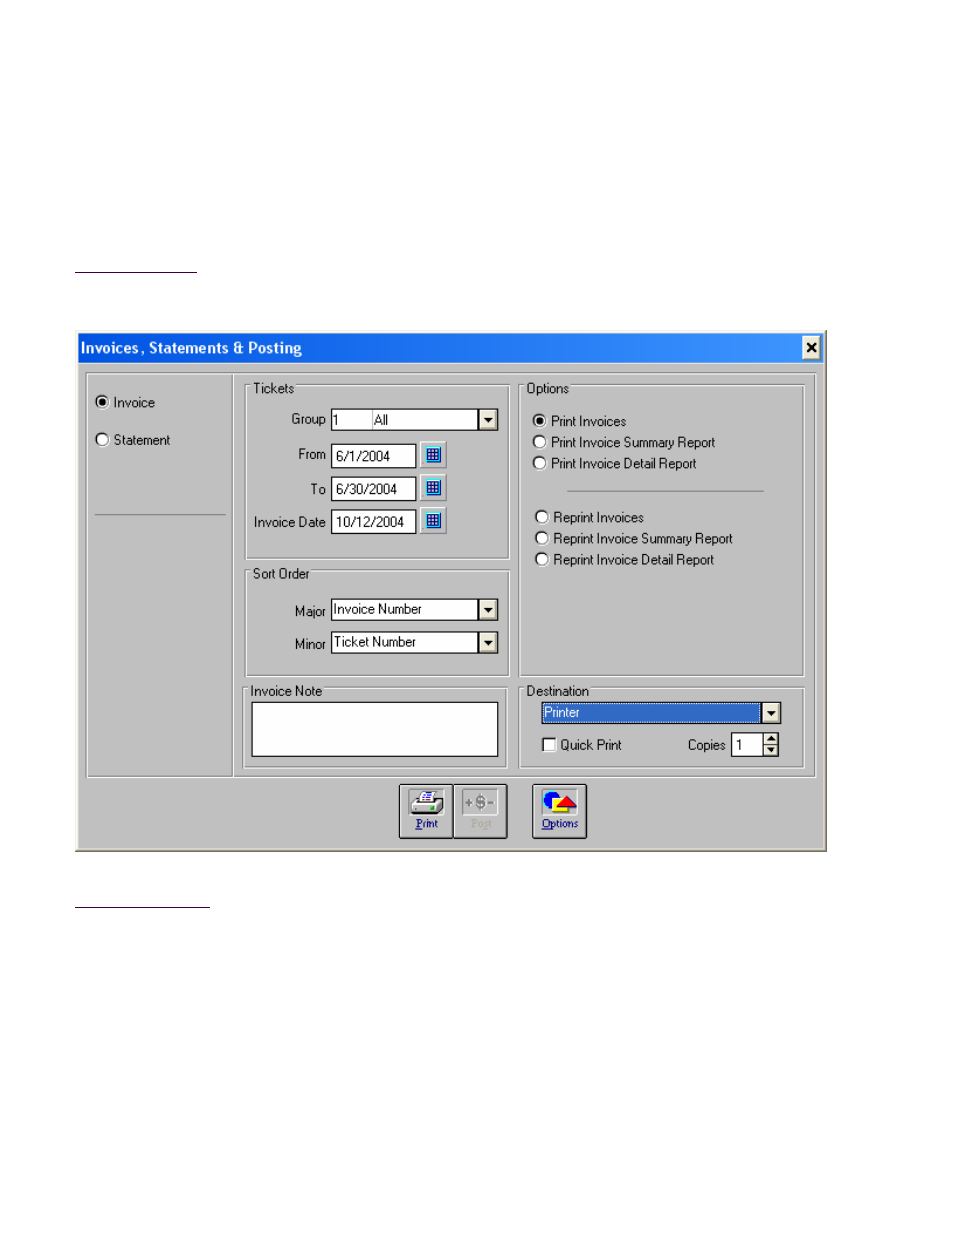The width and height of the screenshot is (954, 1235).
Task: Click the Post button with dollar icon
Action: 480,811
